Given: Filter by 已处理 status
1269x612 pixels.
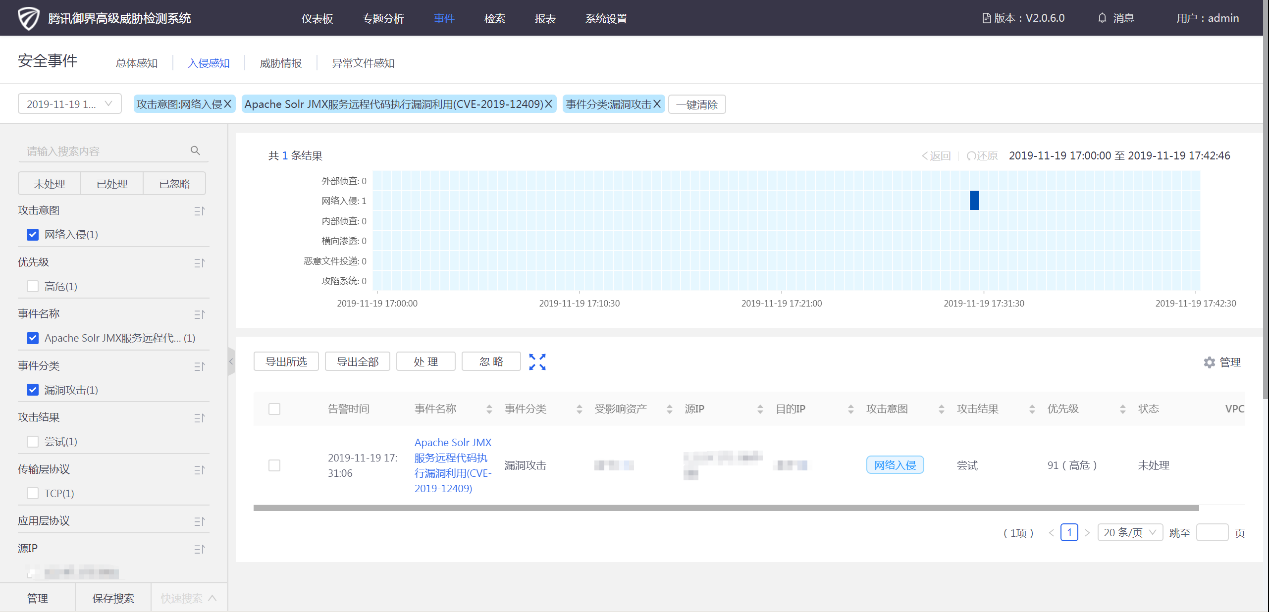Looking at the screenshot, I should [112, 183].
